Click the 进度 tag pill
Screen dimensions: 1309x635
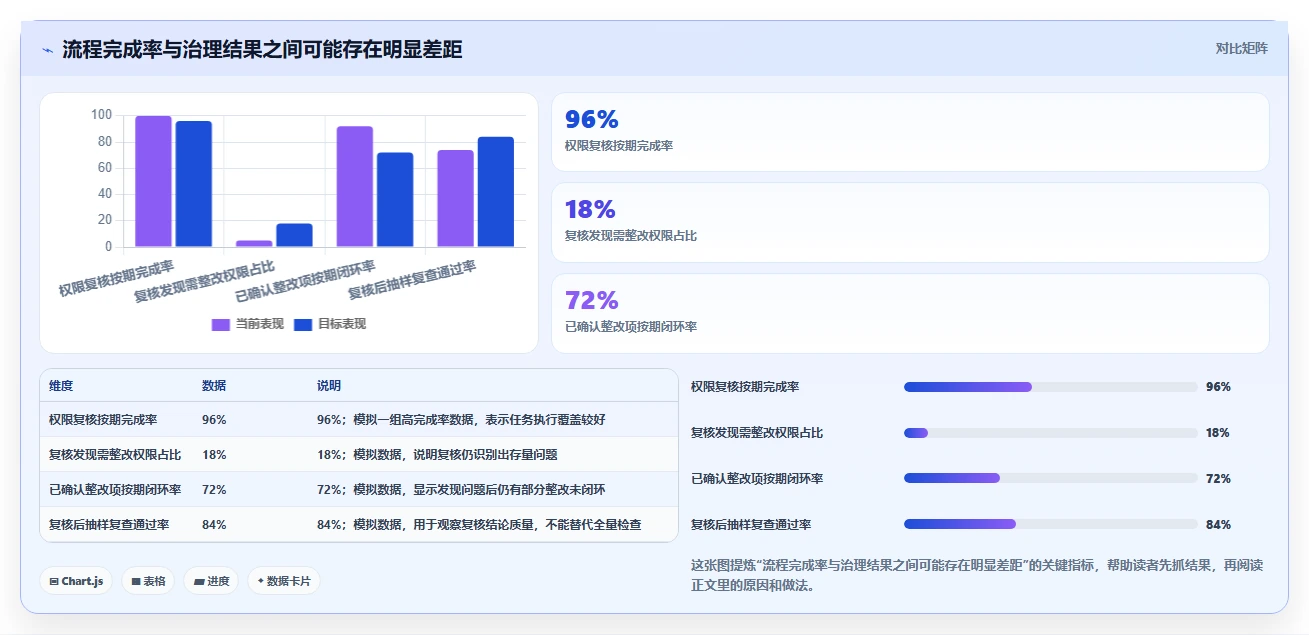211,581
